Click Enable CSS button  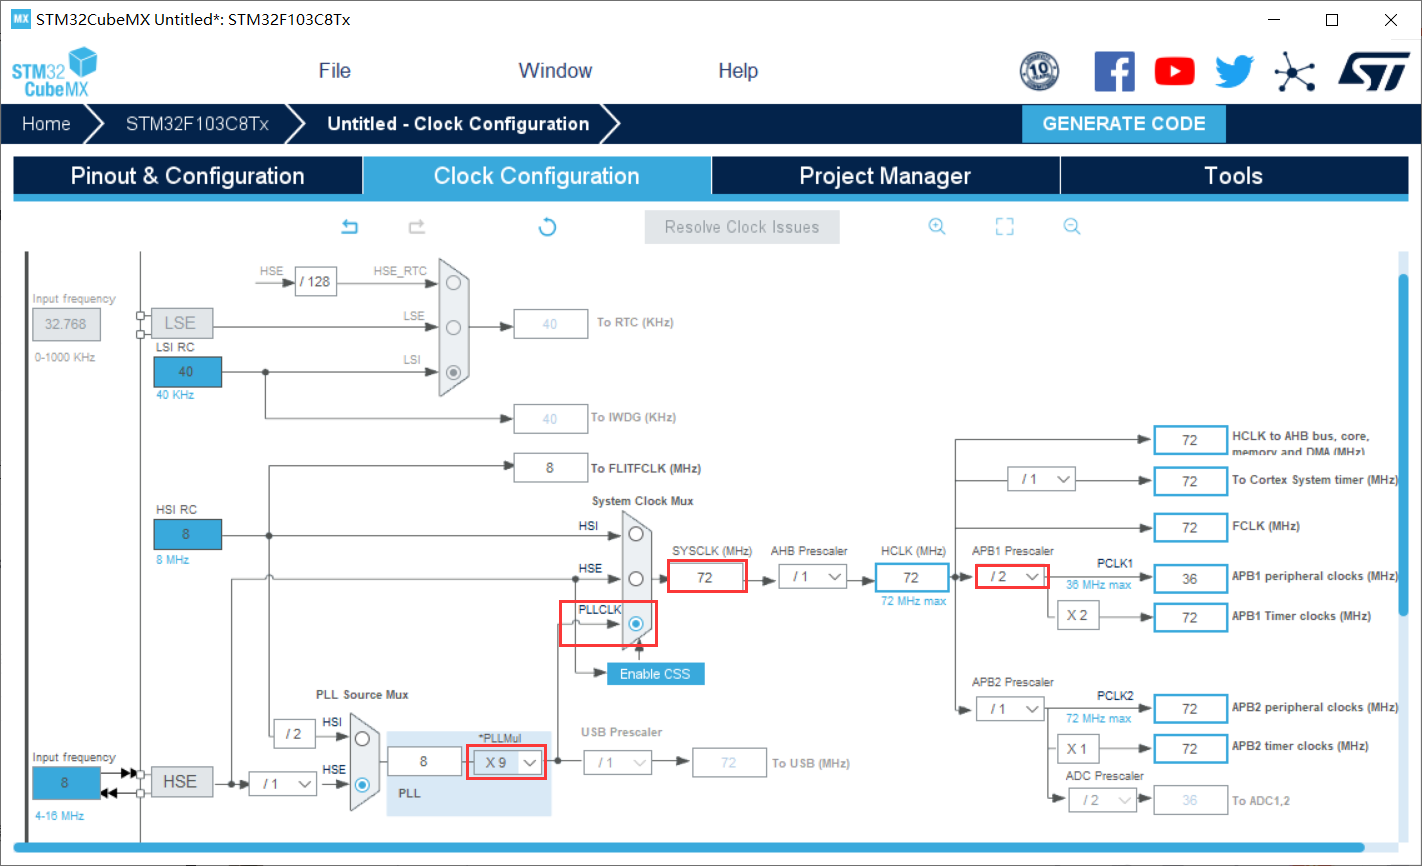pyautogui.click(x=655, y=674)
